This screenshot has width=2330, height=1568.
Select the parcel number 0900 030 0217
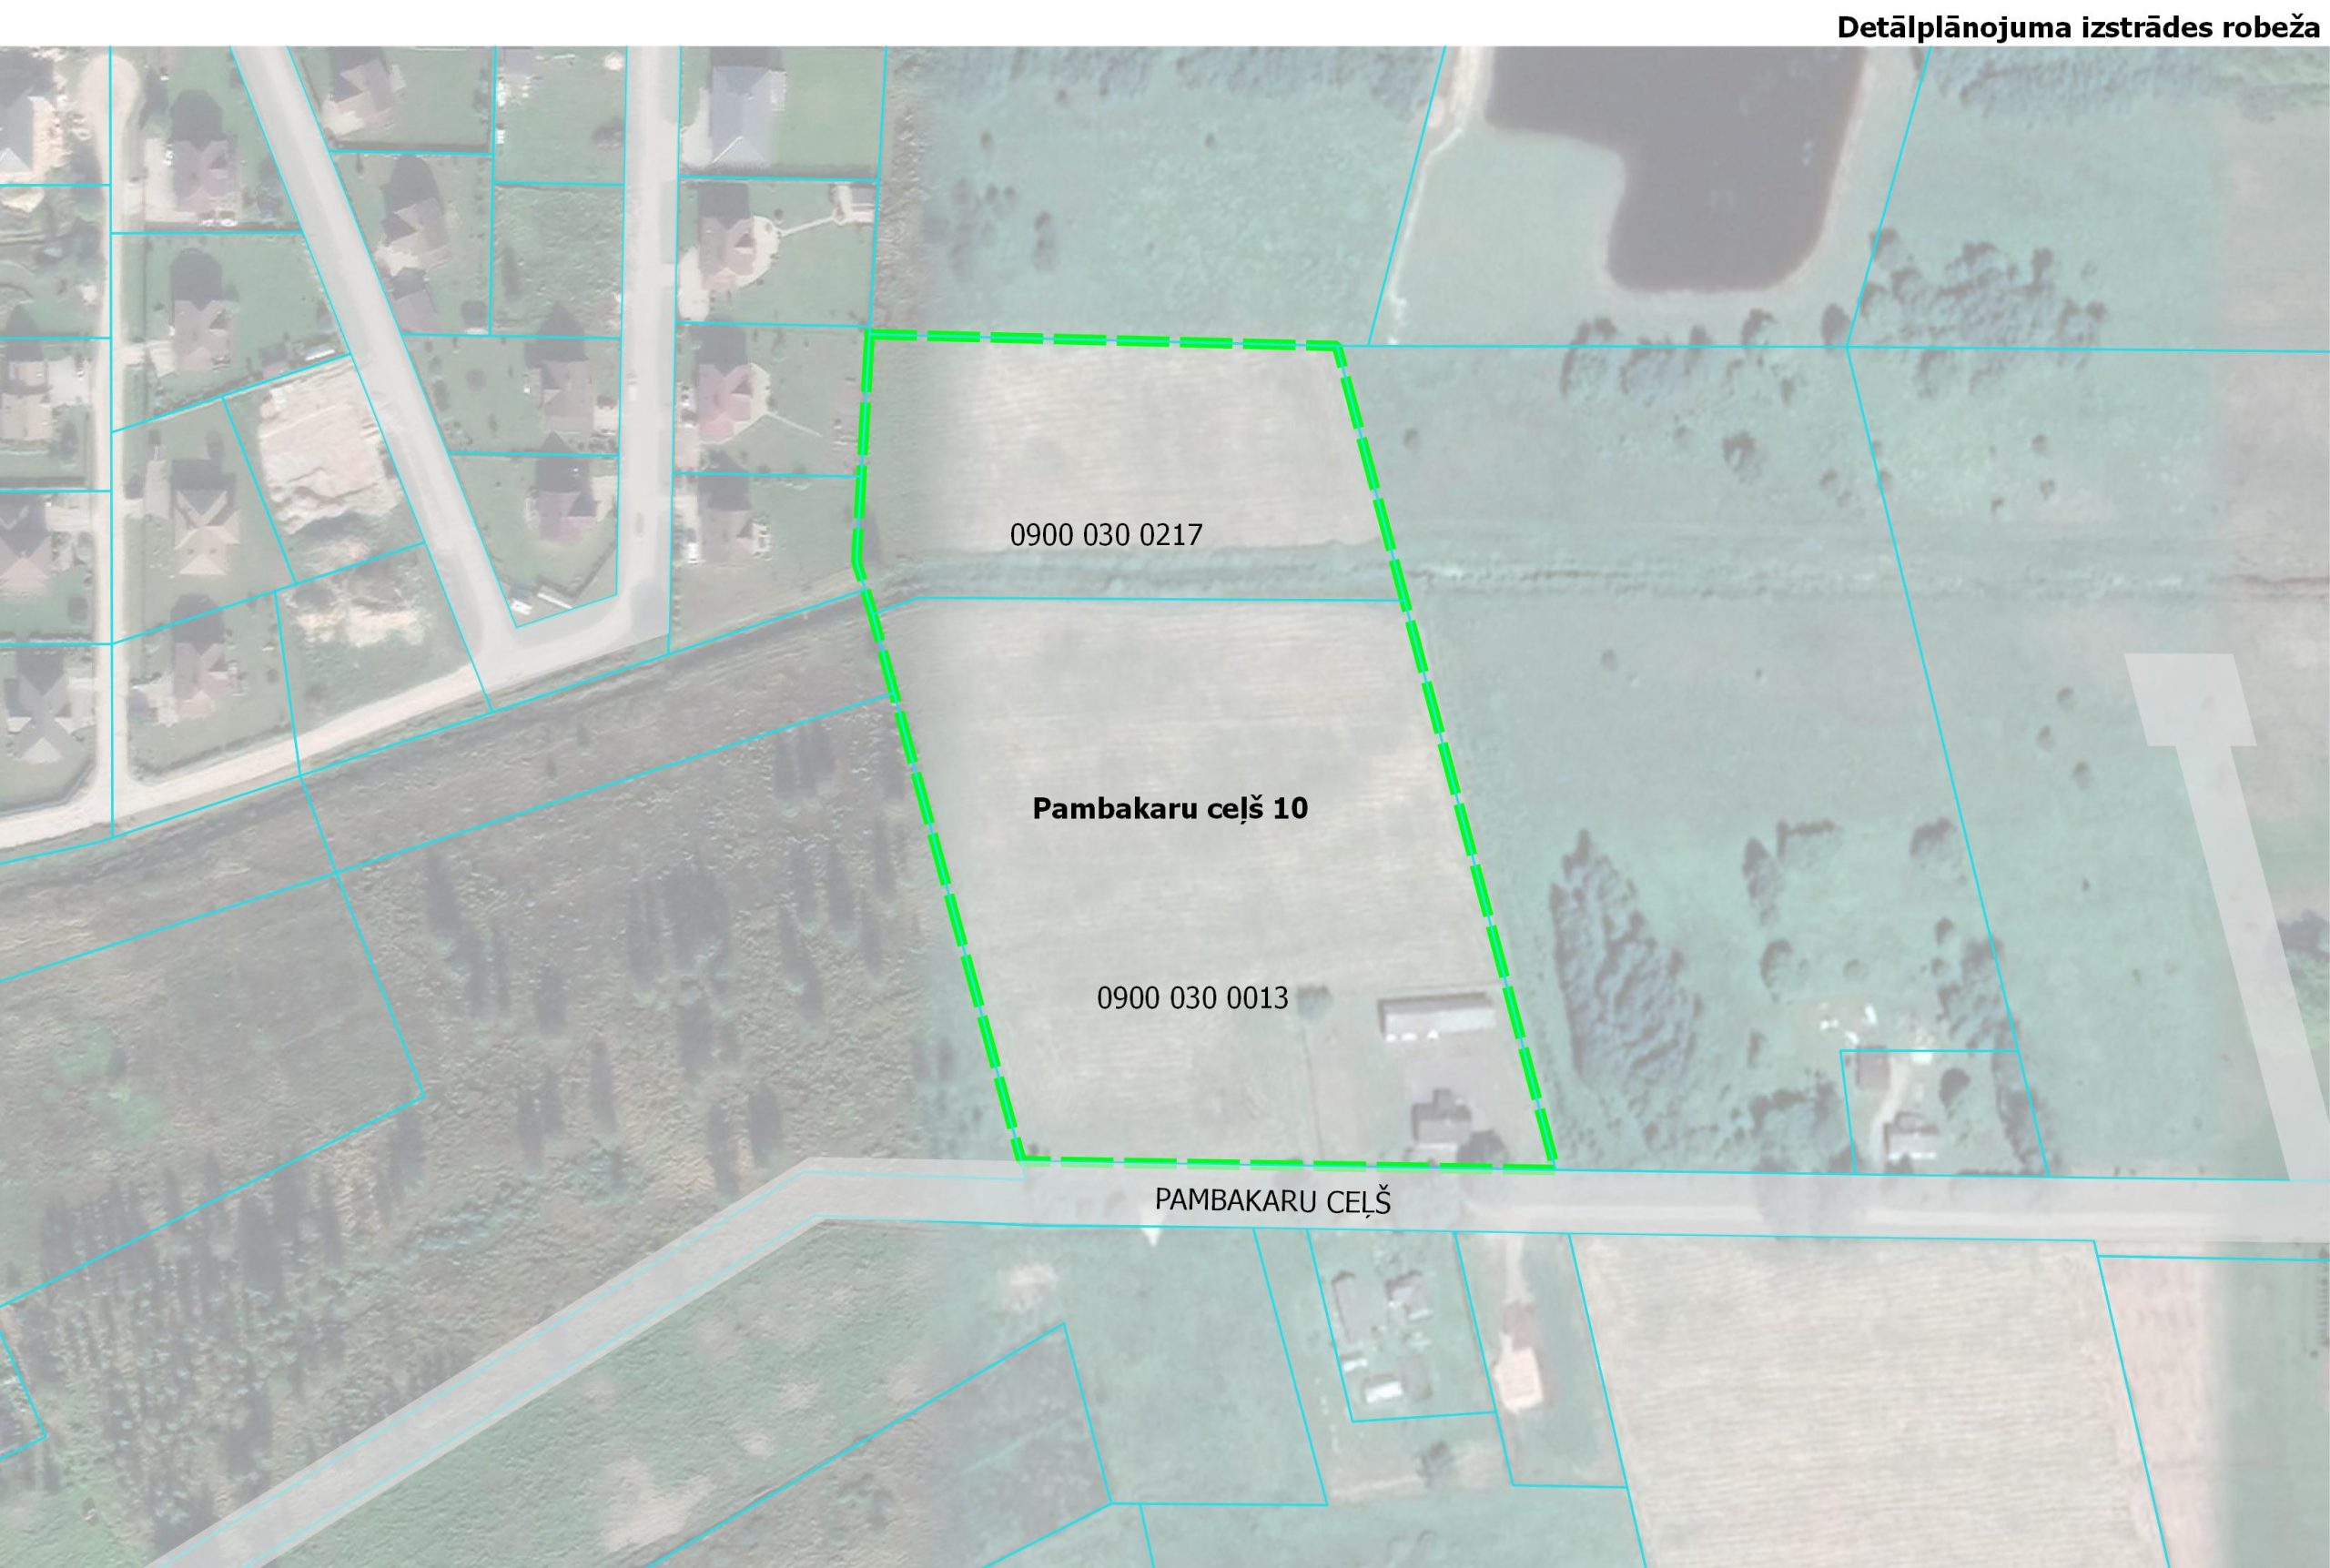[x=1106, y=535]
